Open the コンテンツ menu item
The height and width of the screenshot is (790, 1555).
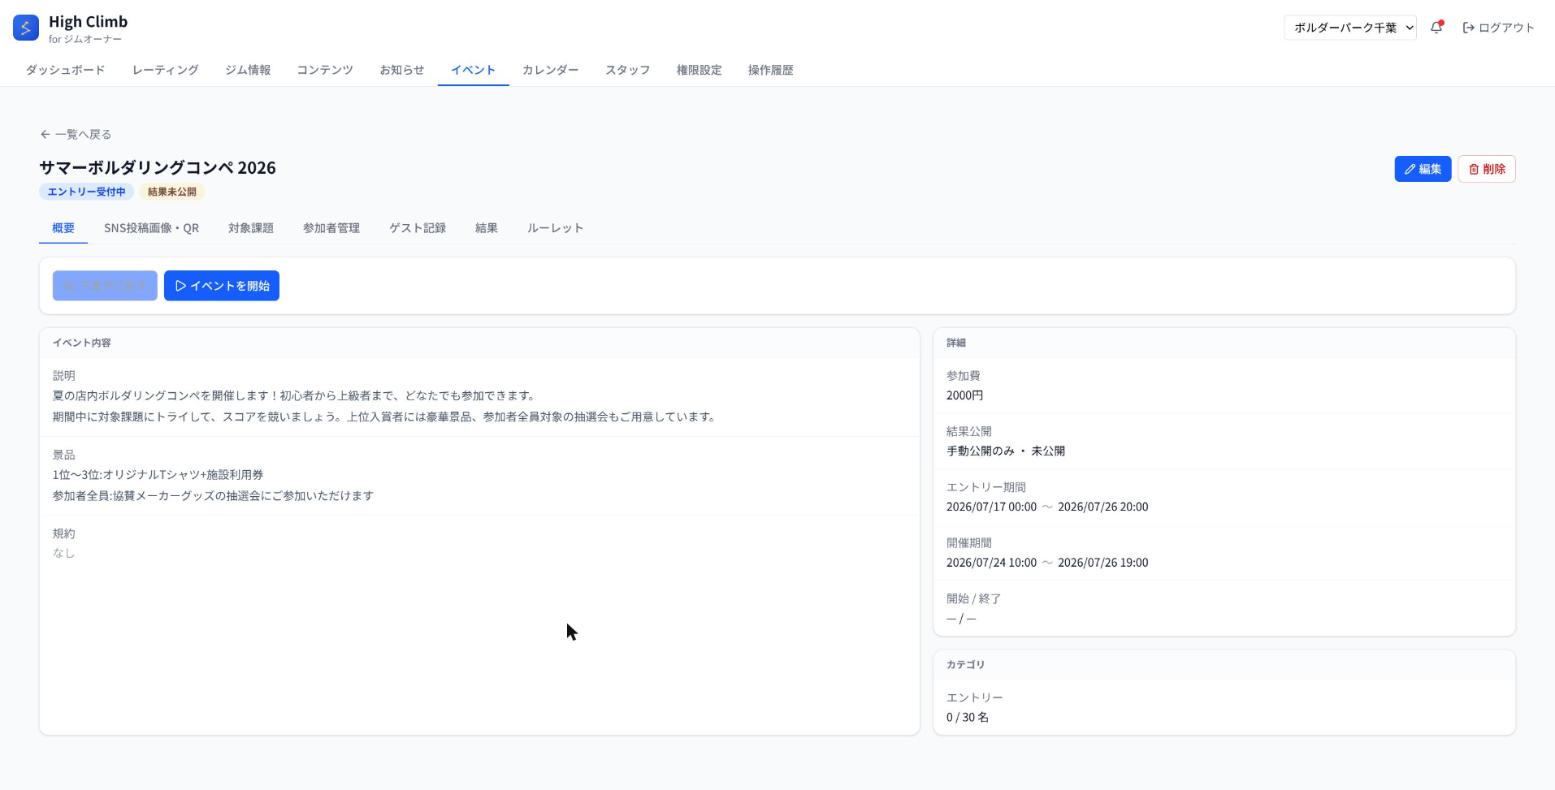pyautogui.click(x=325, y=70)
